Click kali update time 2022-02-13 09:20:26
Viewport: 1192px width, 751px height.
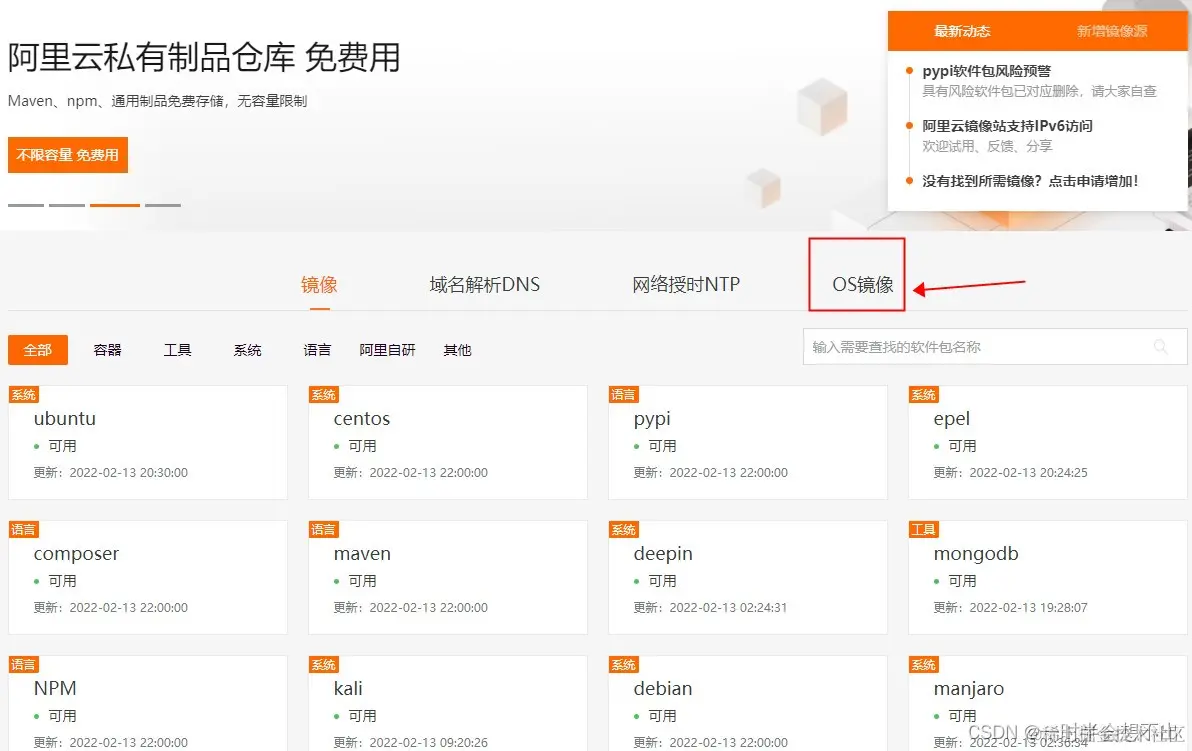click(429, 743)
